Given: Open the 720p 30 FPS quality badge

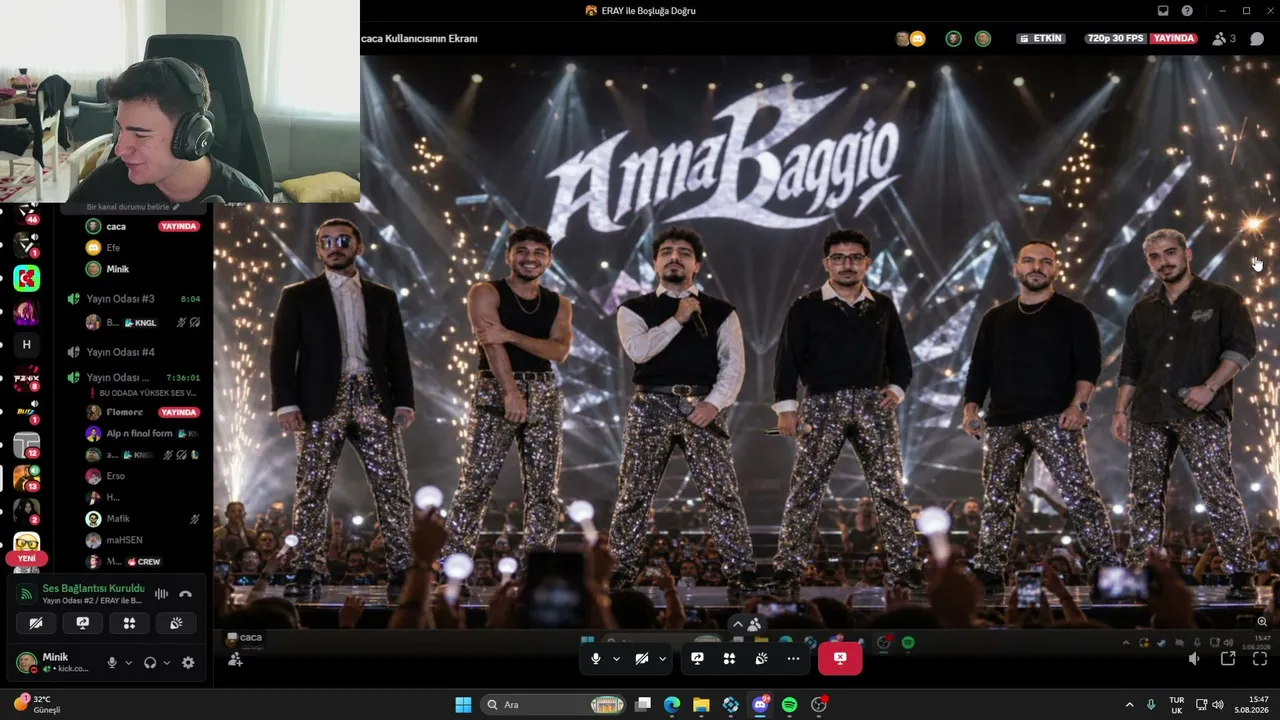Looking at the screenshot, I should click(1115, 39).
